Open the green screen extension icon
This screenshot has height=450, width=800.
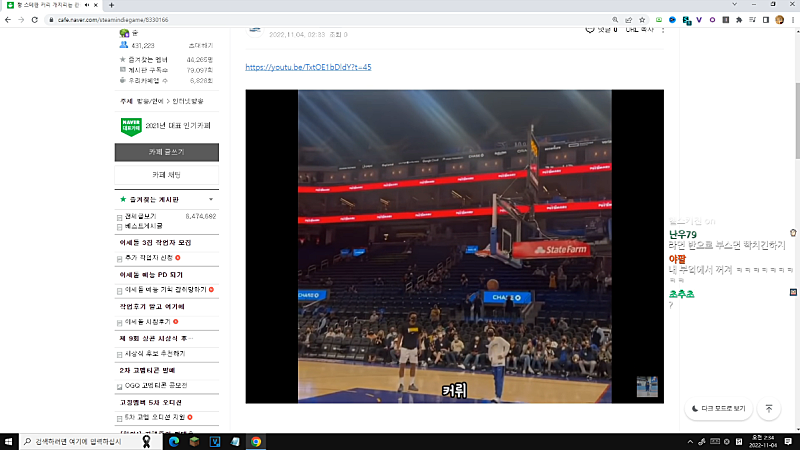tap(659, 20)
